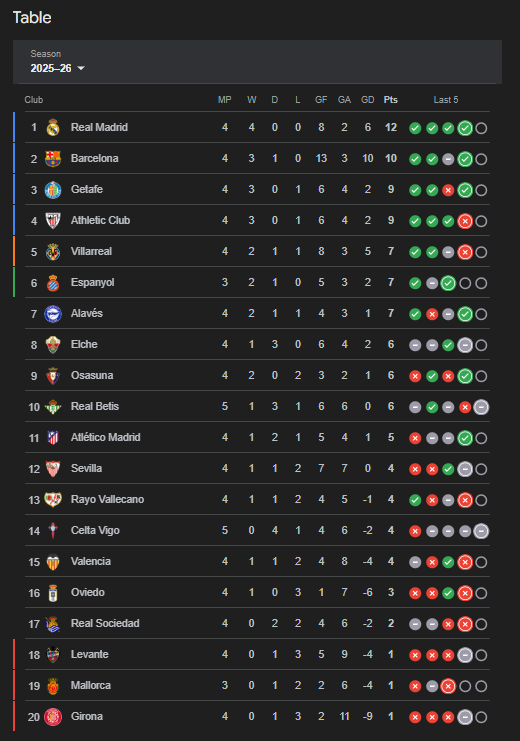Click Real Madrid's highlighted latest win indicator
Image resolution: width=520 pixels, height=741 pixels.
point(465,128)
